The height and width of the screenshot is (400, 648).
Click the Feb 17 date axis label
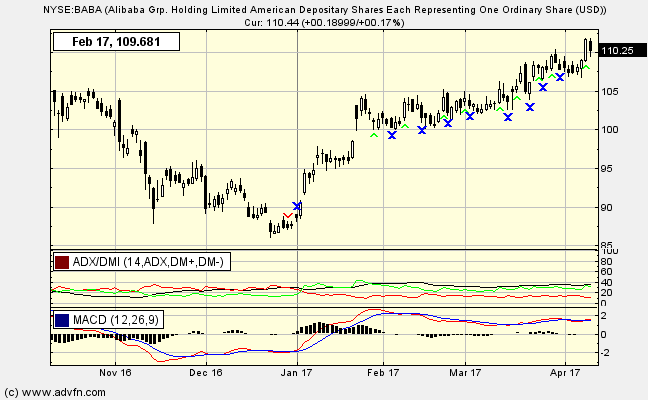[x=383, y=373]
